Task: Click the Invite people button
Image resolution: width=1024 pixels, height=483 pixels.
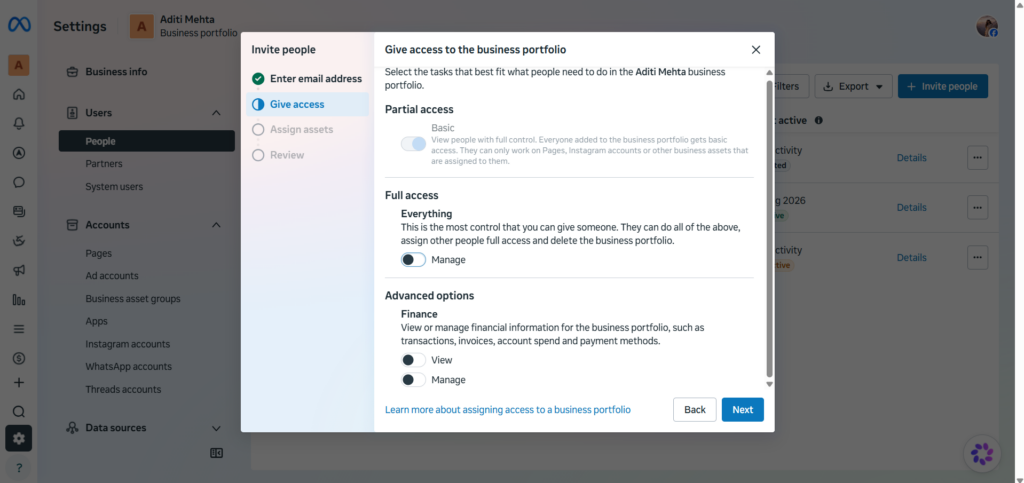Action: 942,86
